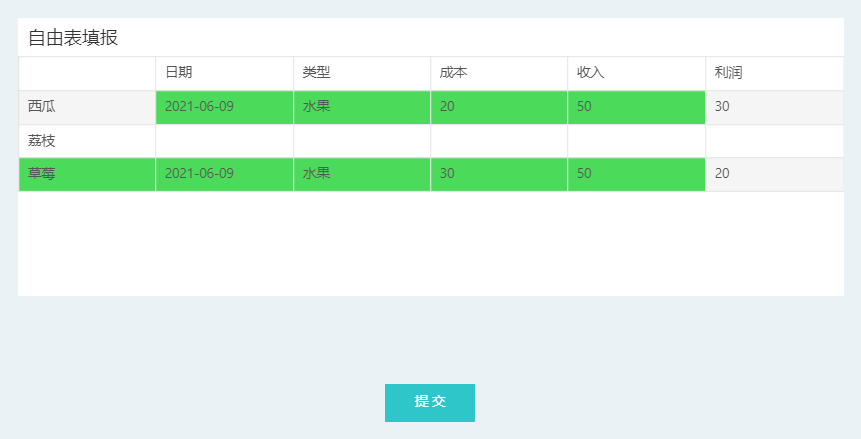Select the 类型 column header
The width and height of the screenshot is (861, 439).
coord(362,73)
